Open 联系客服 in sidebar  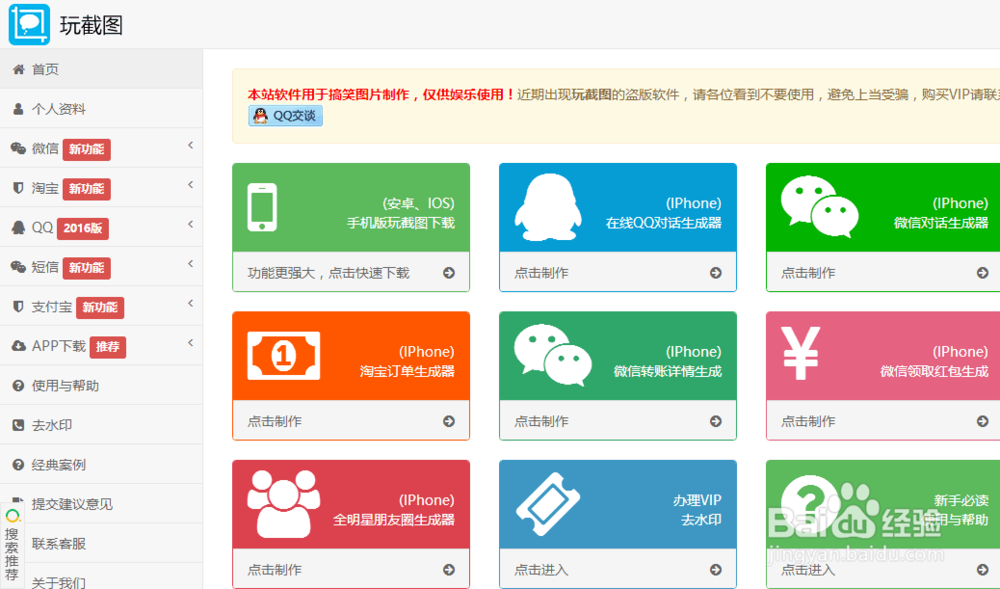[x=101, y=544]
